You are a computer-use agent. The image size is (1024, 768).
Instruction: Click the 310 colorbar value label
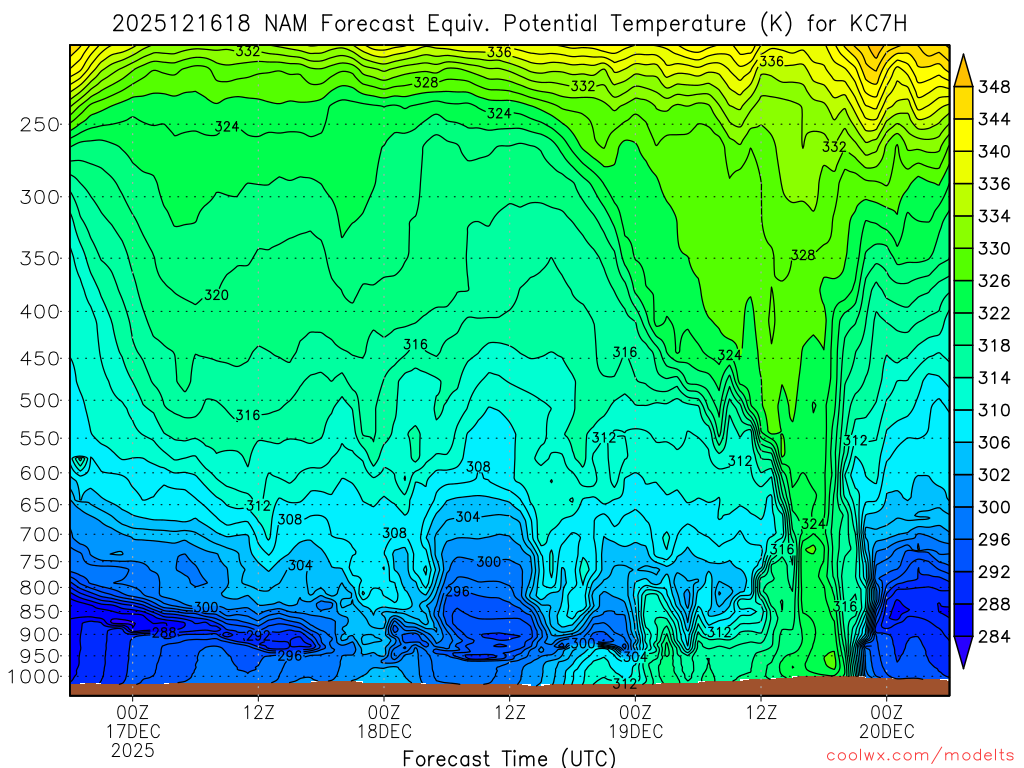[x=994, y=410]
